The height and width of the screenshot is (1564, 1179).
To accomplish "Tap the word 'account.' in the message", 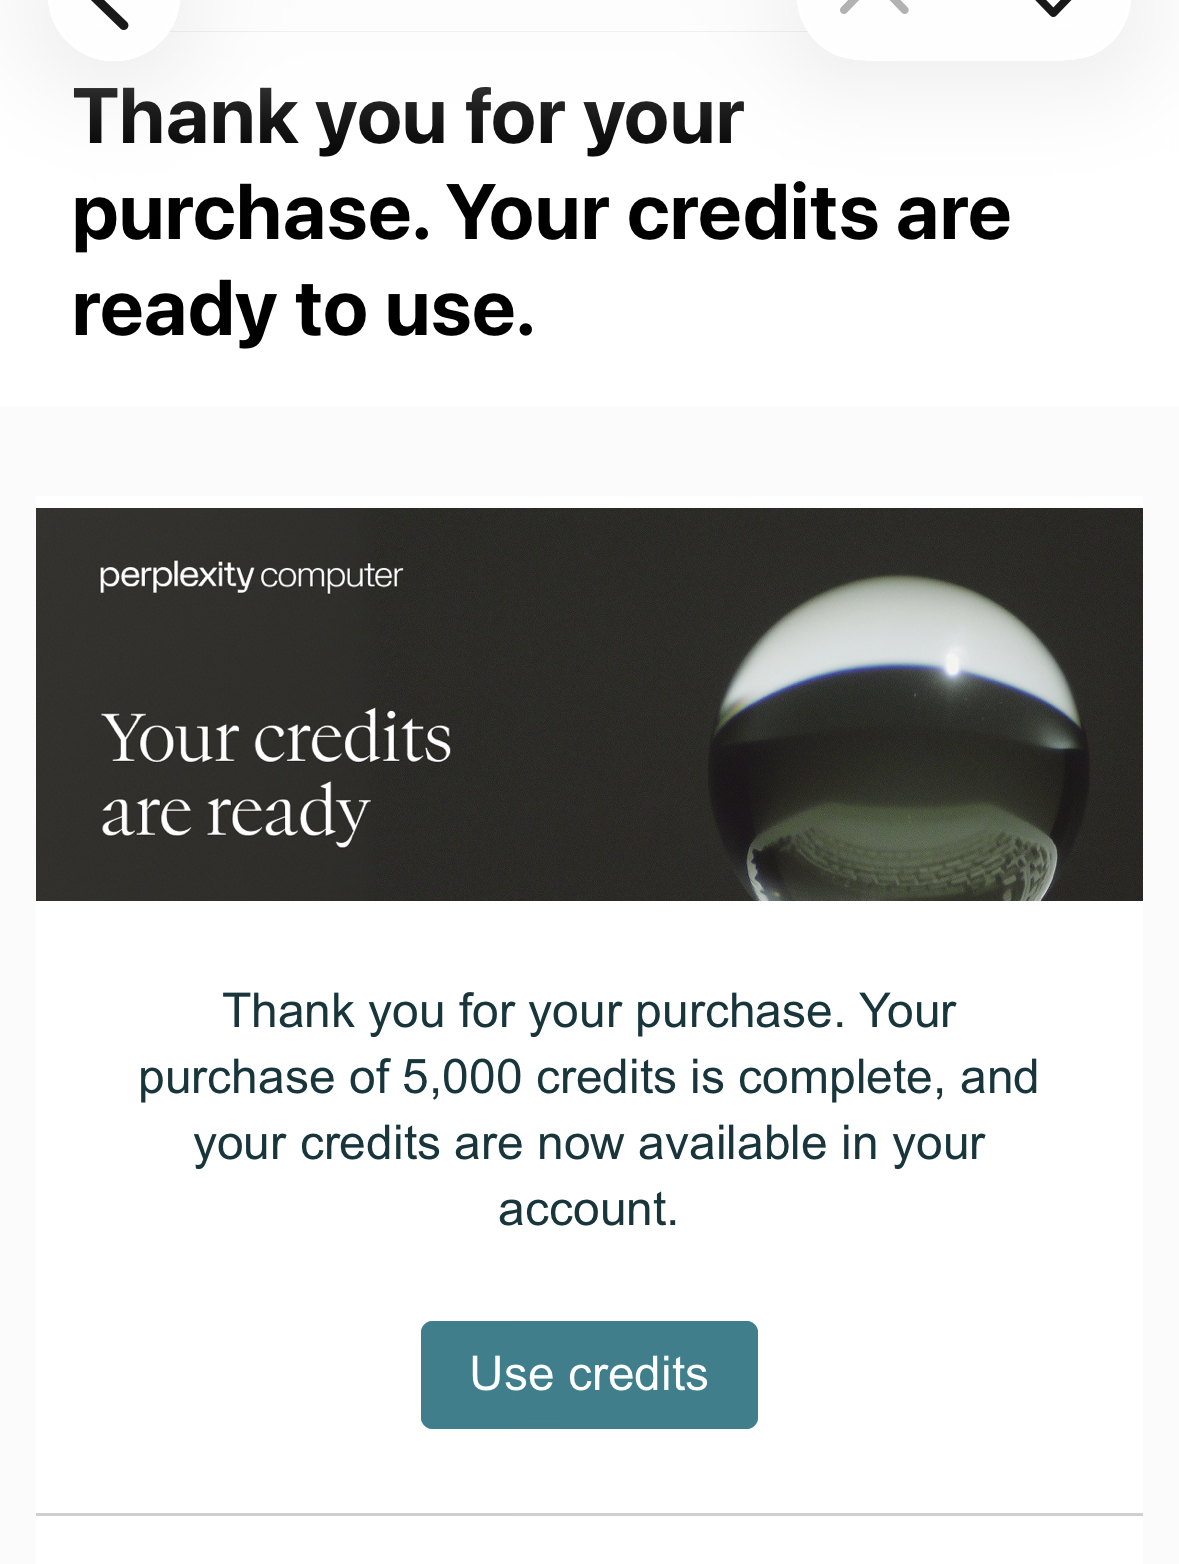I will (588, 1209).
